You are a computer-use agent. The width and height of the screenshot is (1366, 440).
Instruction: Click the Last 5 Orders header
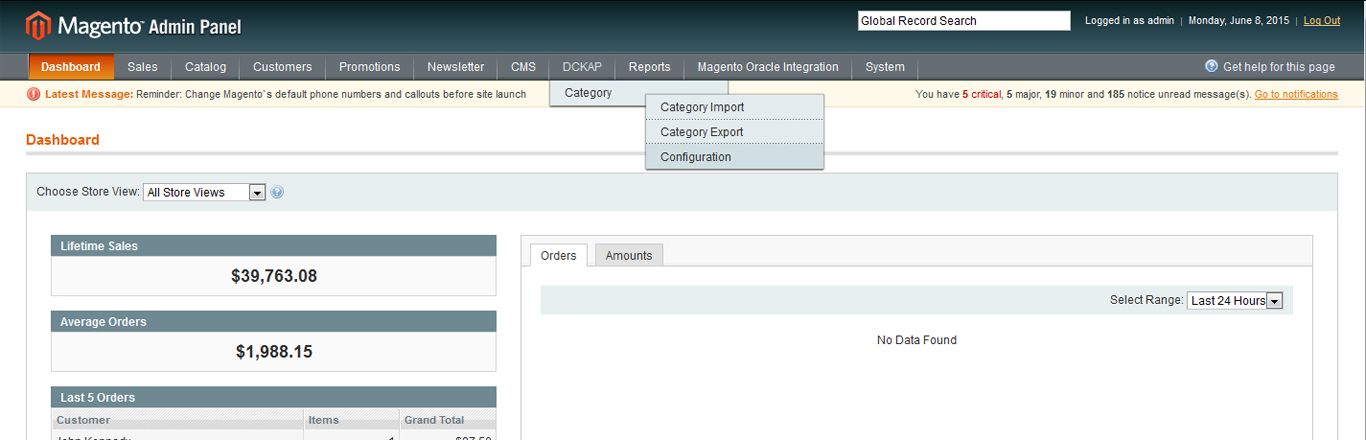coord(274,397)
